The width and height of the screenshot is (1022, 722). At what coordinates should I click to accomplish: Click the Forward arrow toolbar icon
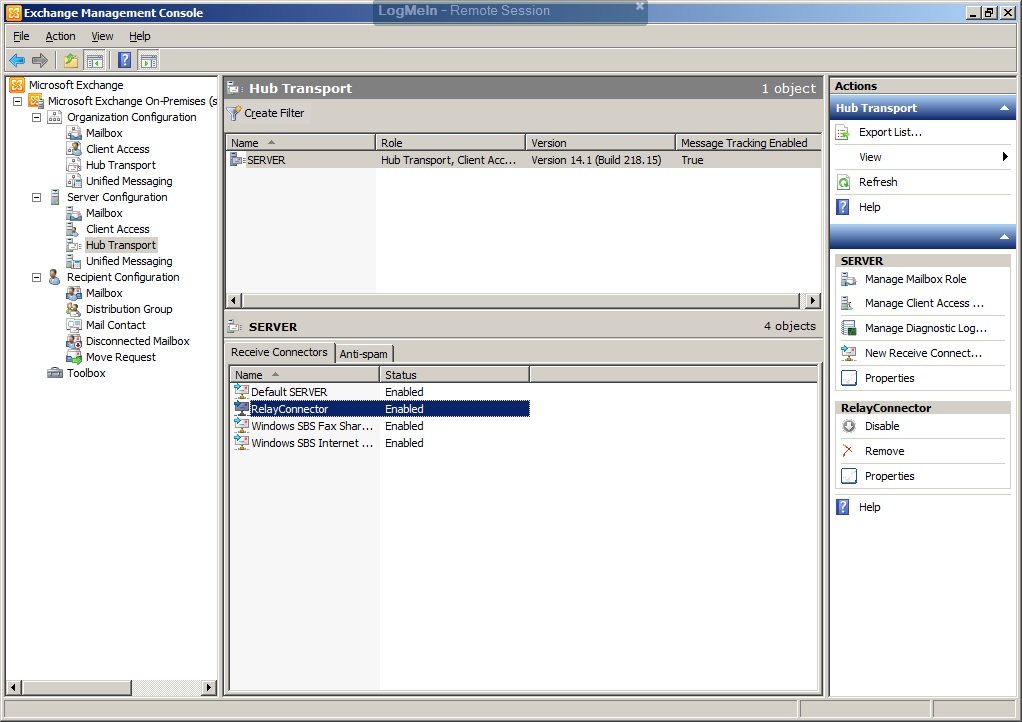click(40, 61)
